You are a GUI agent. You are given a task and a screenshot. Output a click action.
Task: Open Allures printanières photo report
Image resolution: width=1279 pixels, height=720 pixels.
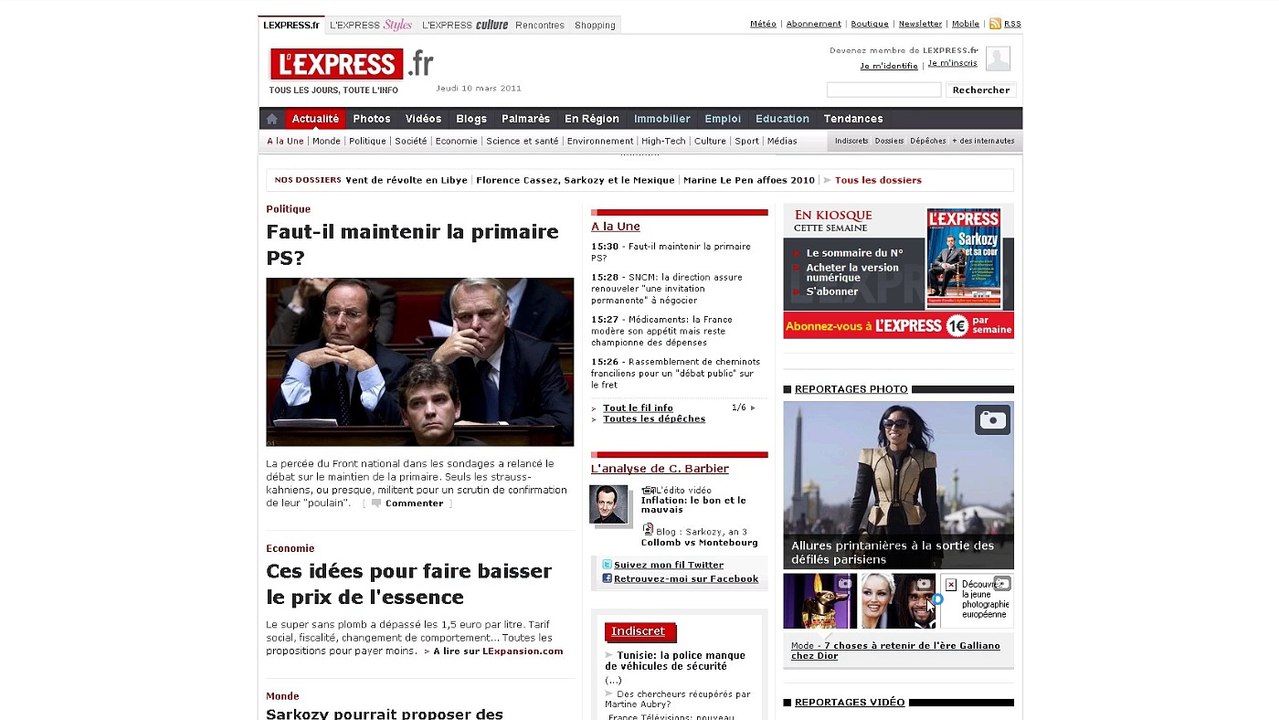(898, 485)
